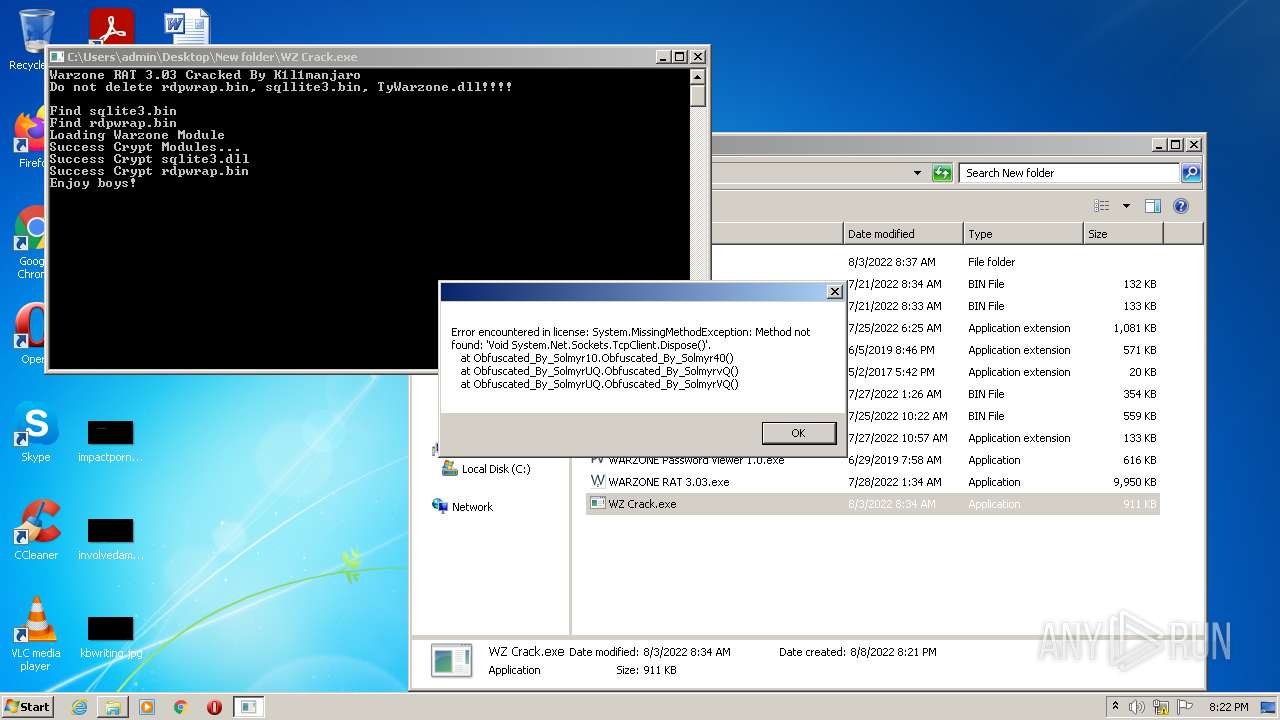1280x720 pixels.
Task: Toggle the Explorer preview pane
Action: [1153, 206]
